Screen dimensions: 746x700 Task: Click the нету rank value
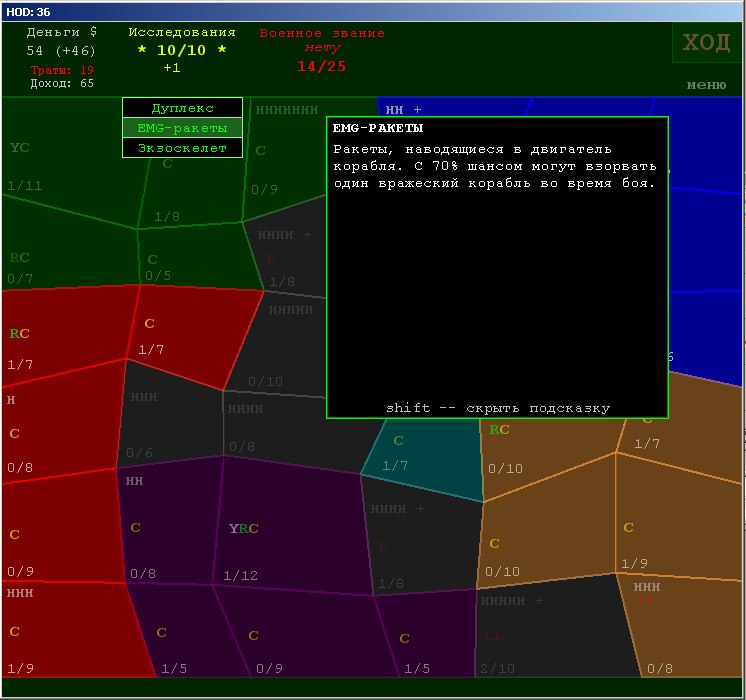pyautogui.click(x=323, y=48)
